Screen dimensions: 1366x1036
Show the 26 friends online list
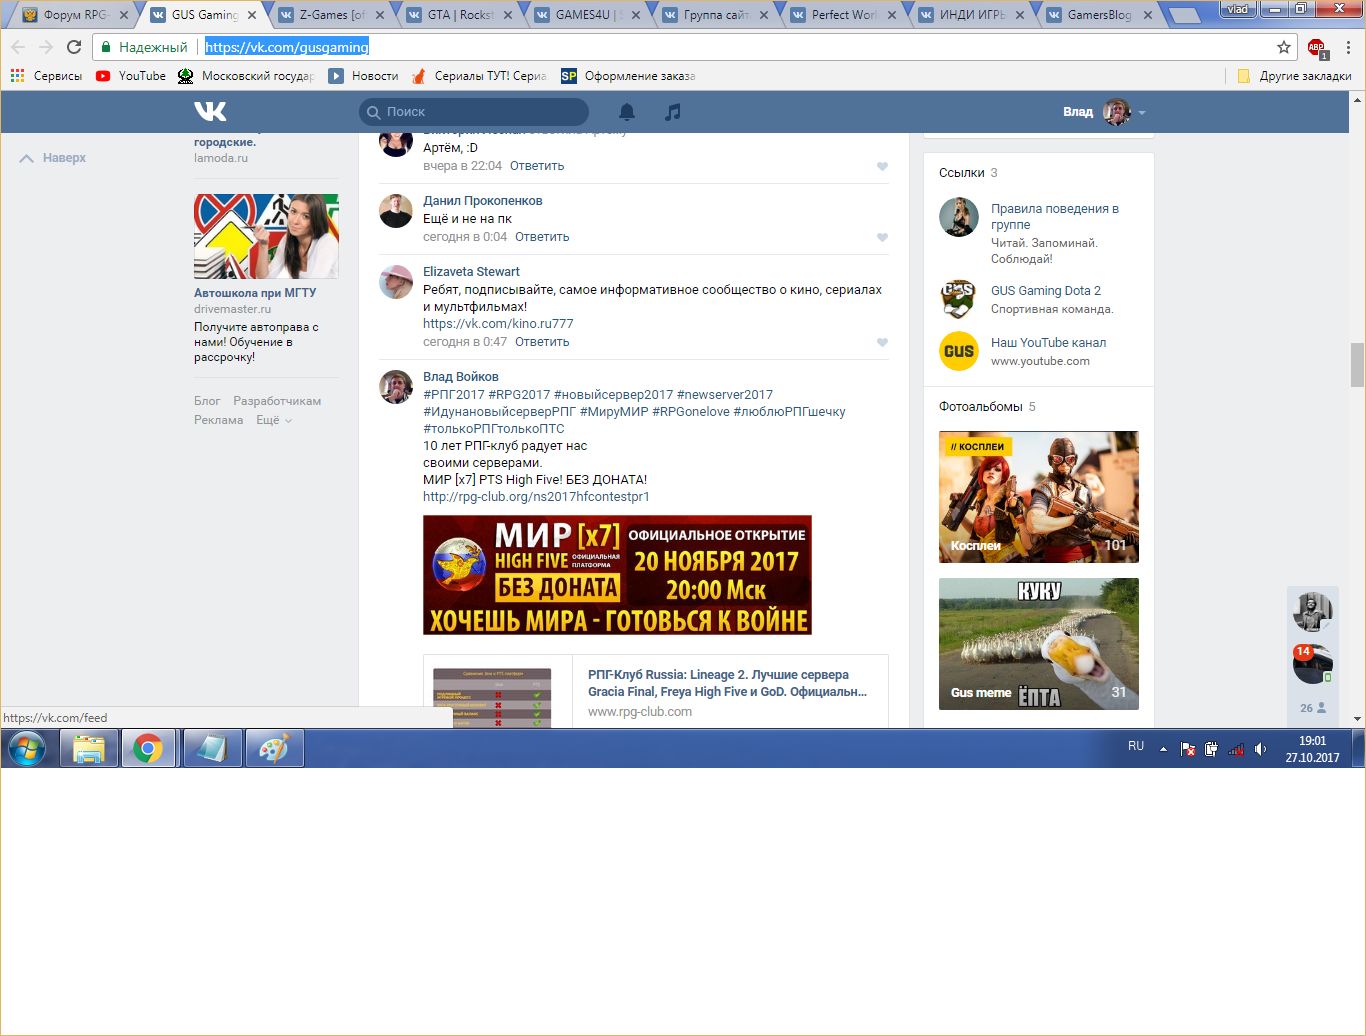1313,708
